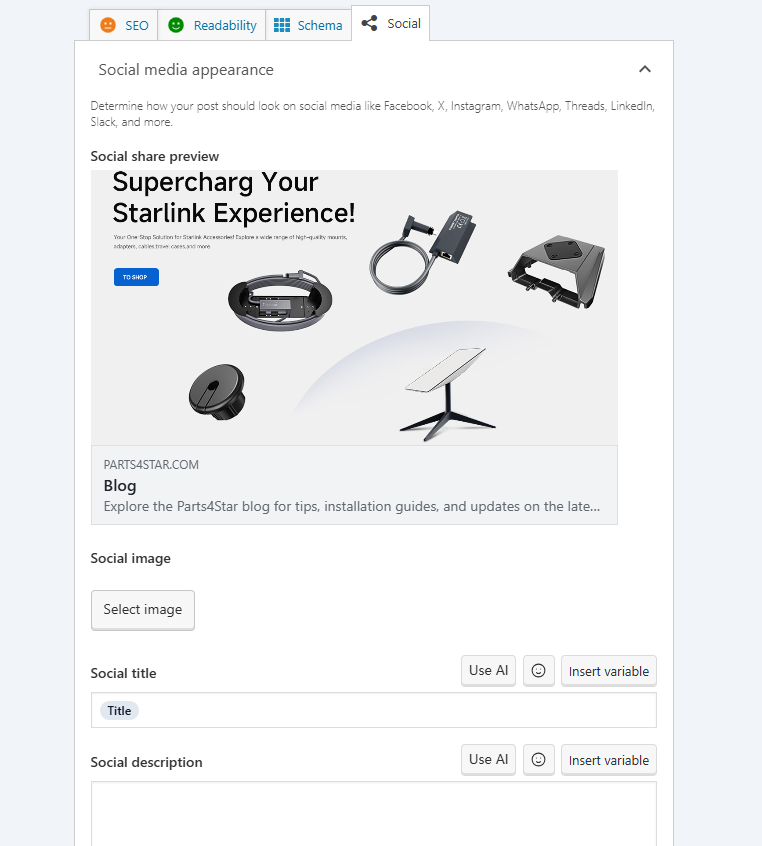Select the Title variable tag

(x=119, y=711)
